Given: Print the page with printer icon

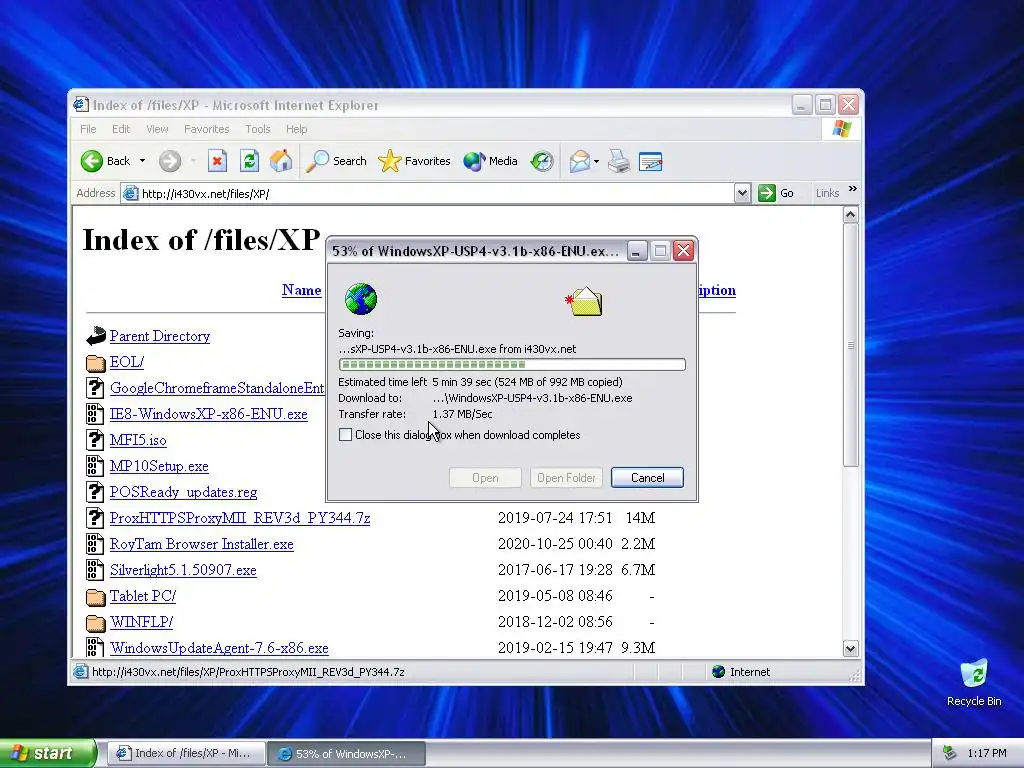Looking at the screenshot, I should [618, 161].
